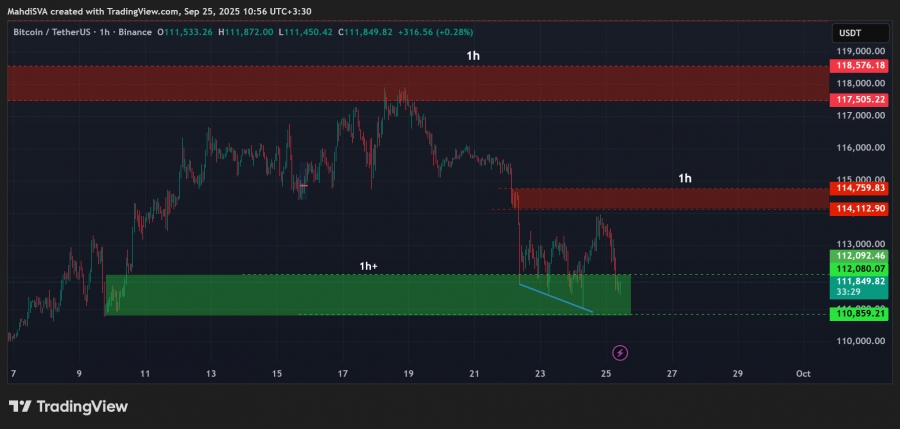Viewport: 900px width, 429px height.
Task: Click the purple lightning bolt event icon
Action: [620, 352]
